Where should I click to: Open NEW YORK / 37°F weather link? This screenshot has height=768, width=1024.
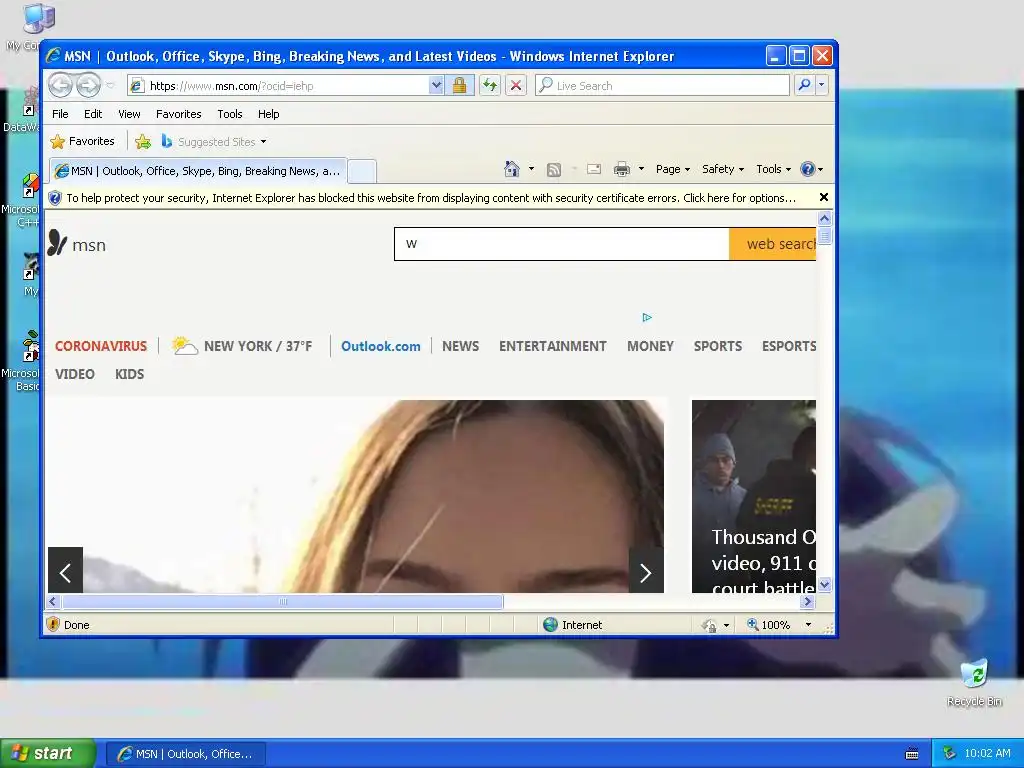[x=258, y=346]
